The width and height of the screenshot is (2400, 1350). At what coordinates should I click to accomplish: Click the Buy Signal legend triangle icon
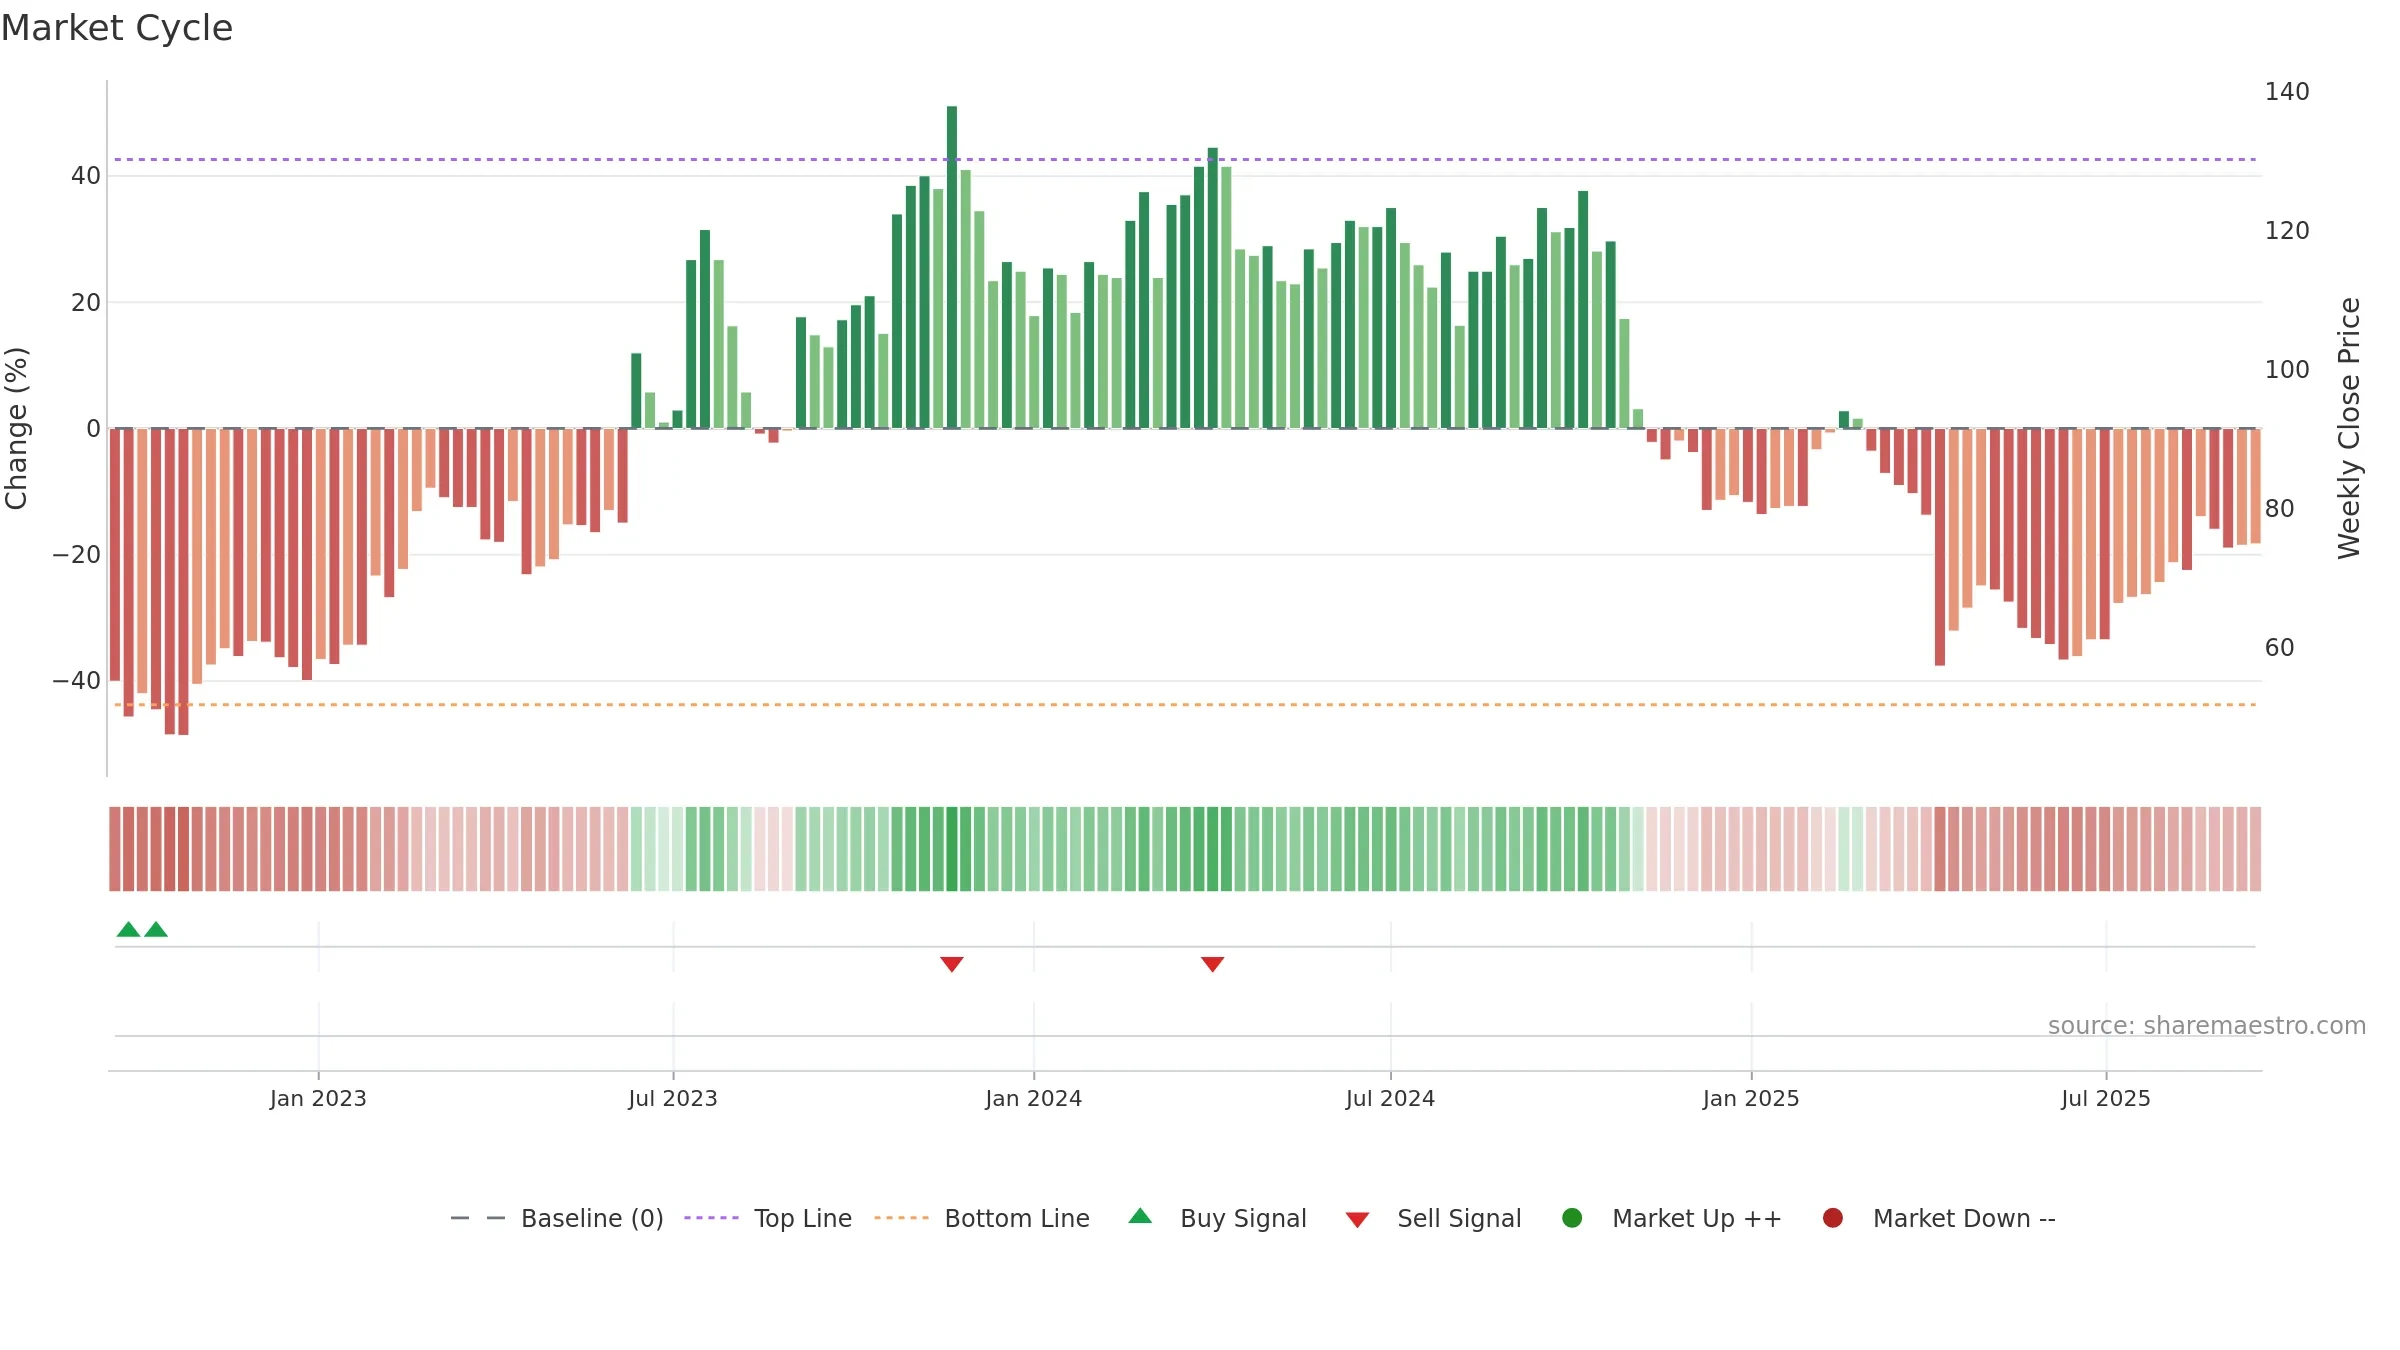[1140, 1216]
